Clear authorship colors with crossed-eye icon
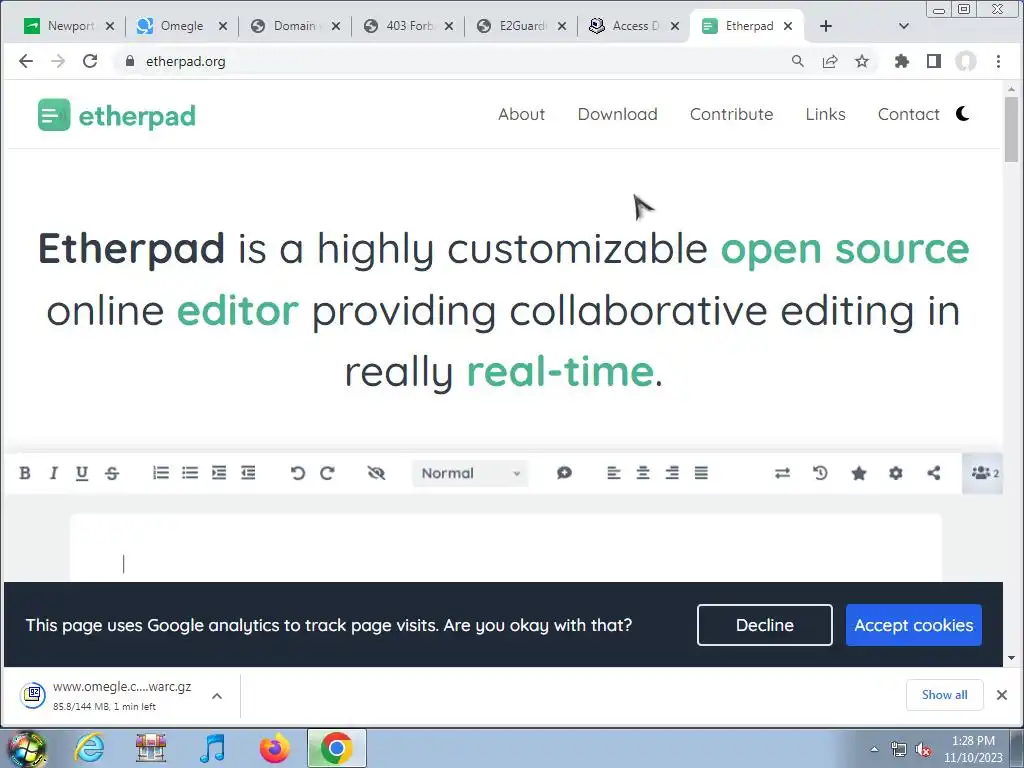This screenshot has width=1024, height=768. pos(376,473)
